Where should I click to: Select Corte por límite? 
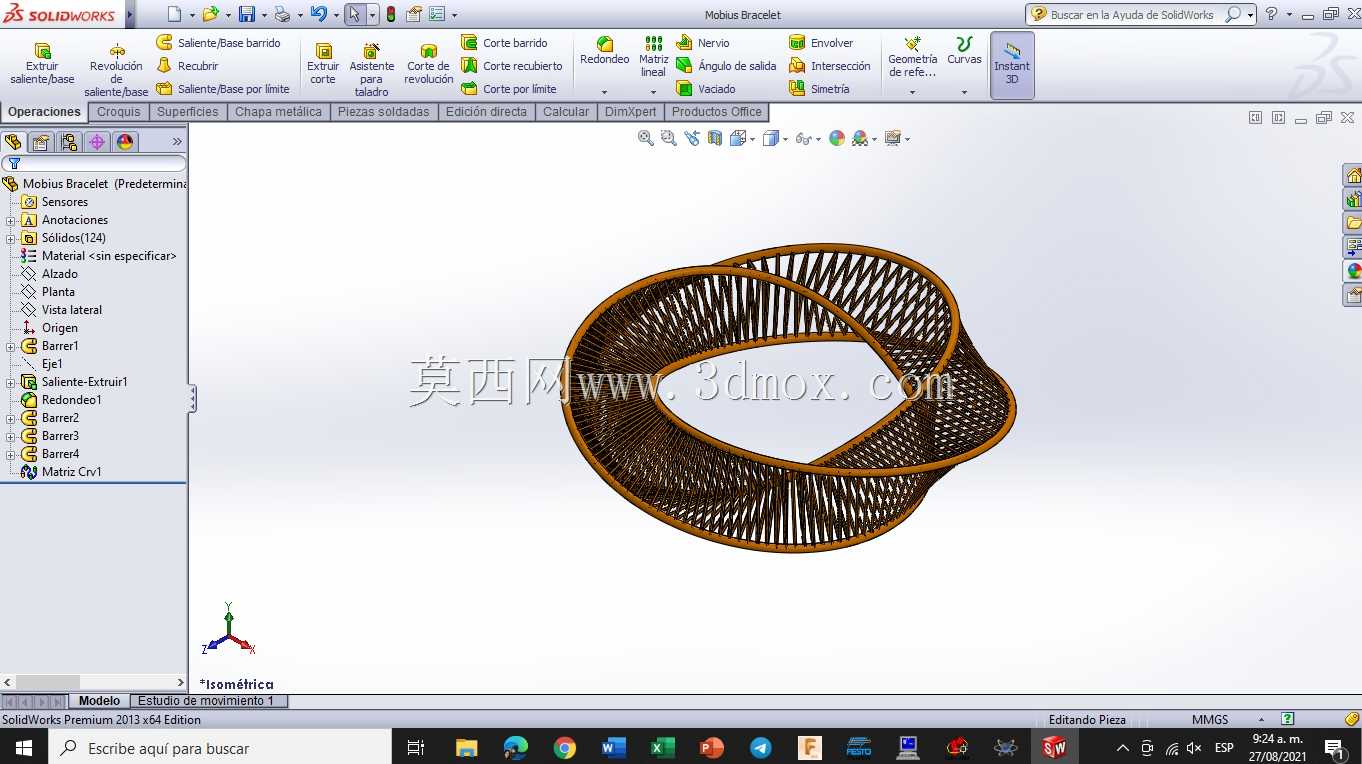(x=509, y=89)
